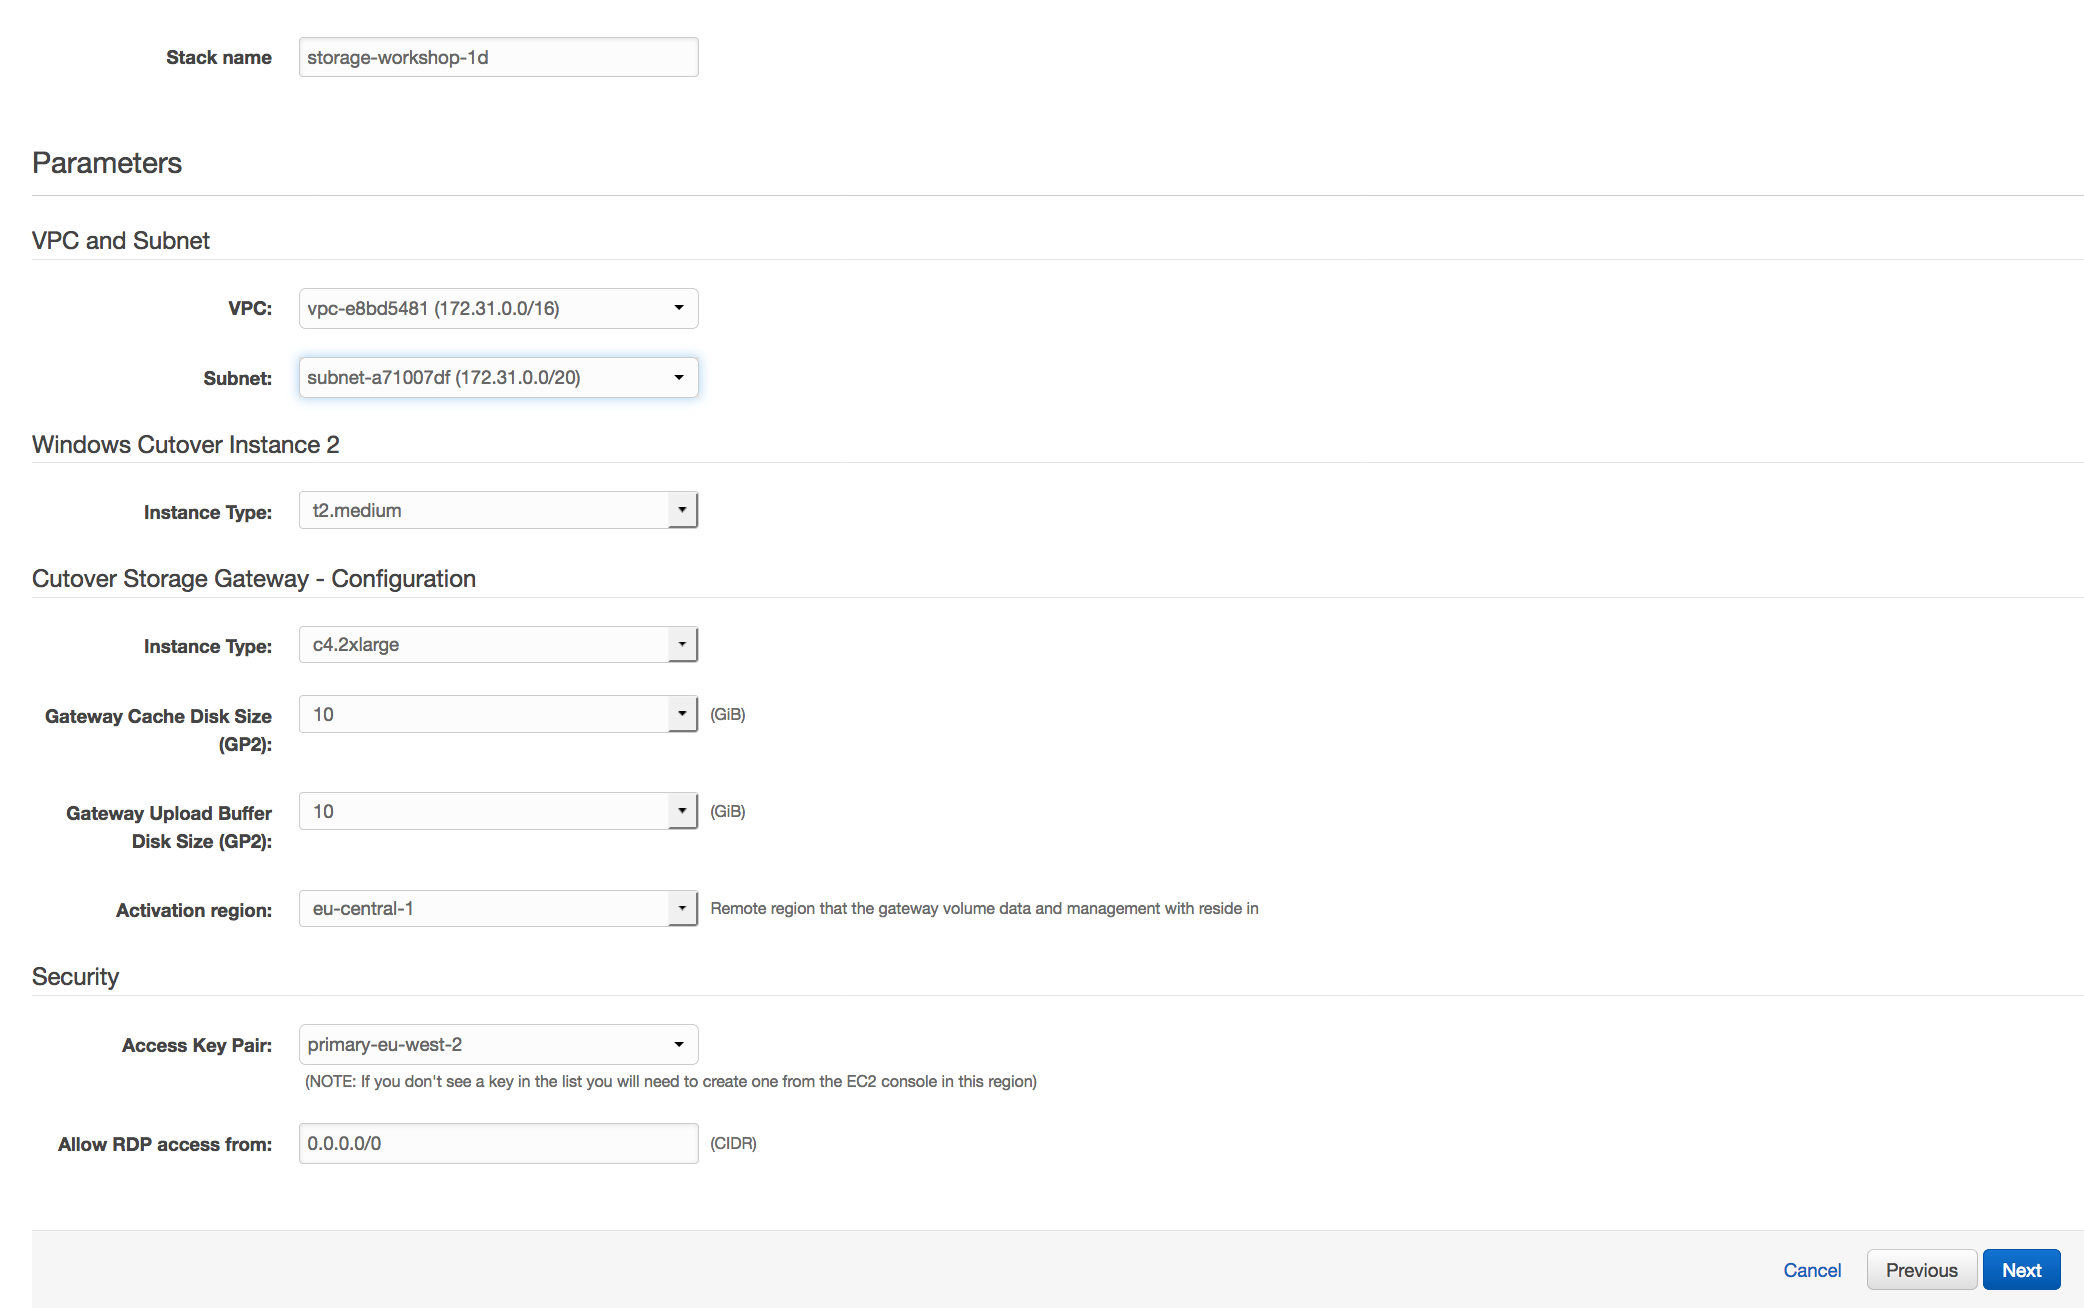Click the VPC and Subnet section heading
2084x1308 pixels.
(121, 241)
